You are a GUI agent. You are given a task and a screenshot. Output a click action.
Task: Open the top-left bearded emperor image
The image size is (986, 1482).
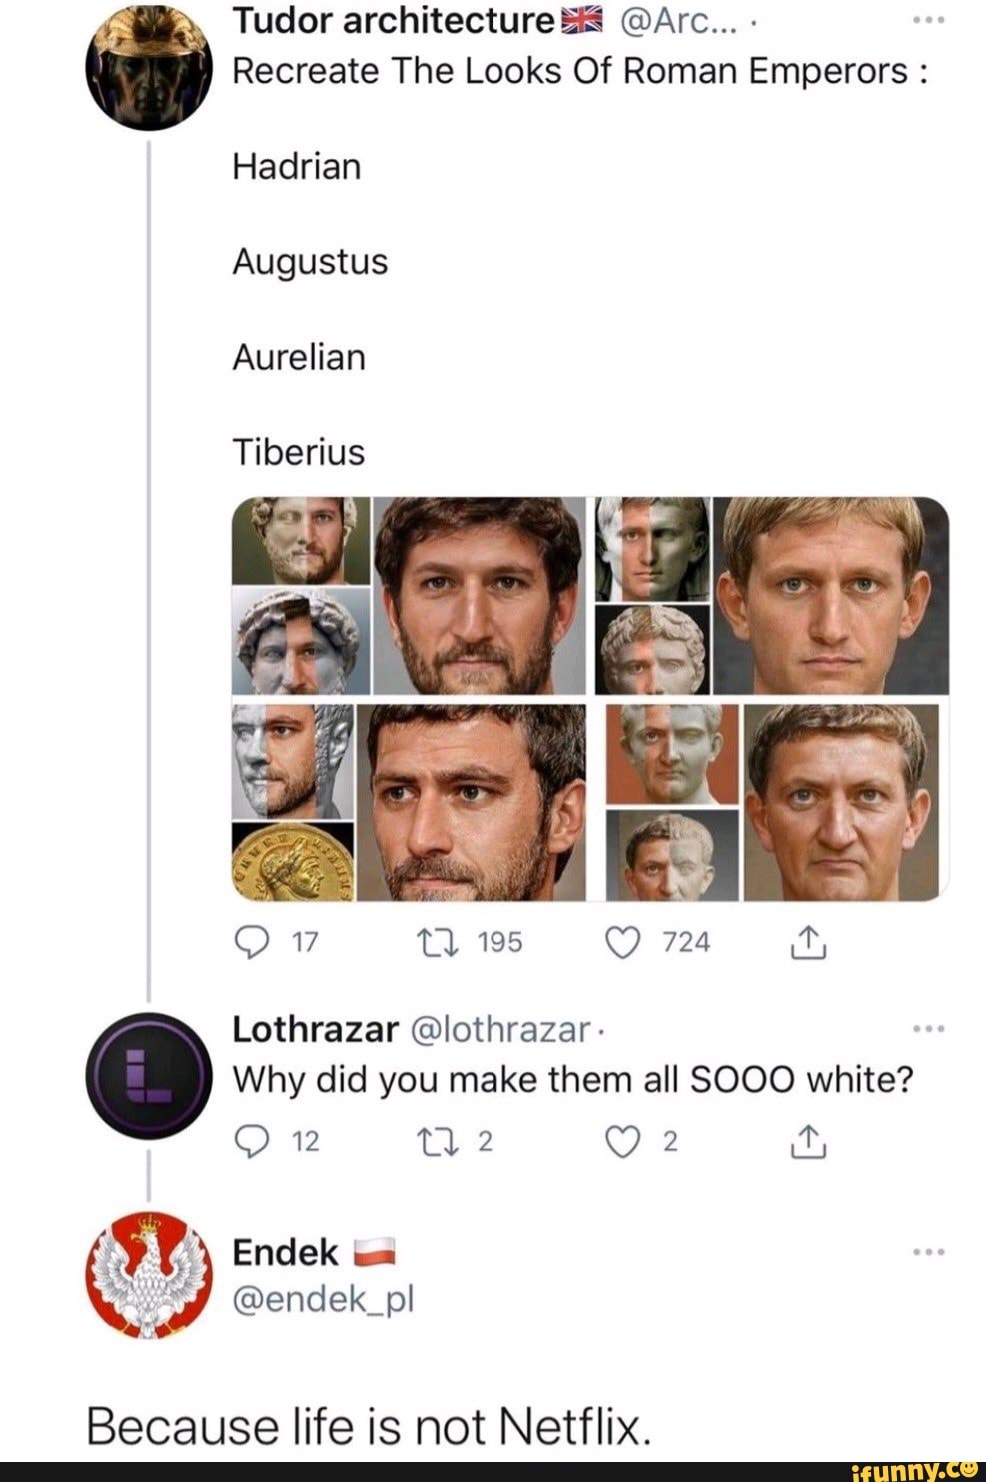pyautogui.click(x=410, y=595)
